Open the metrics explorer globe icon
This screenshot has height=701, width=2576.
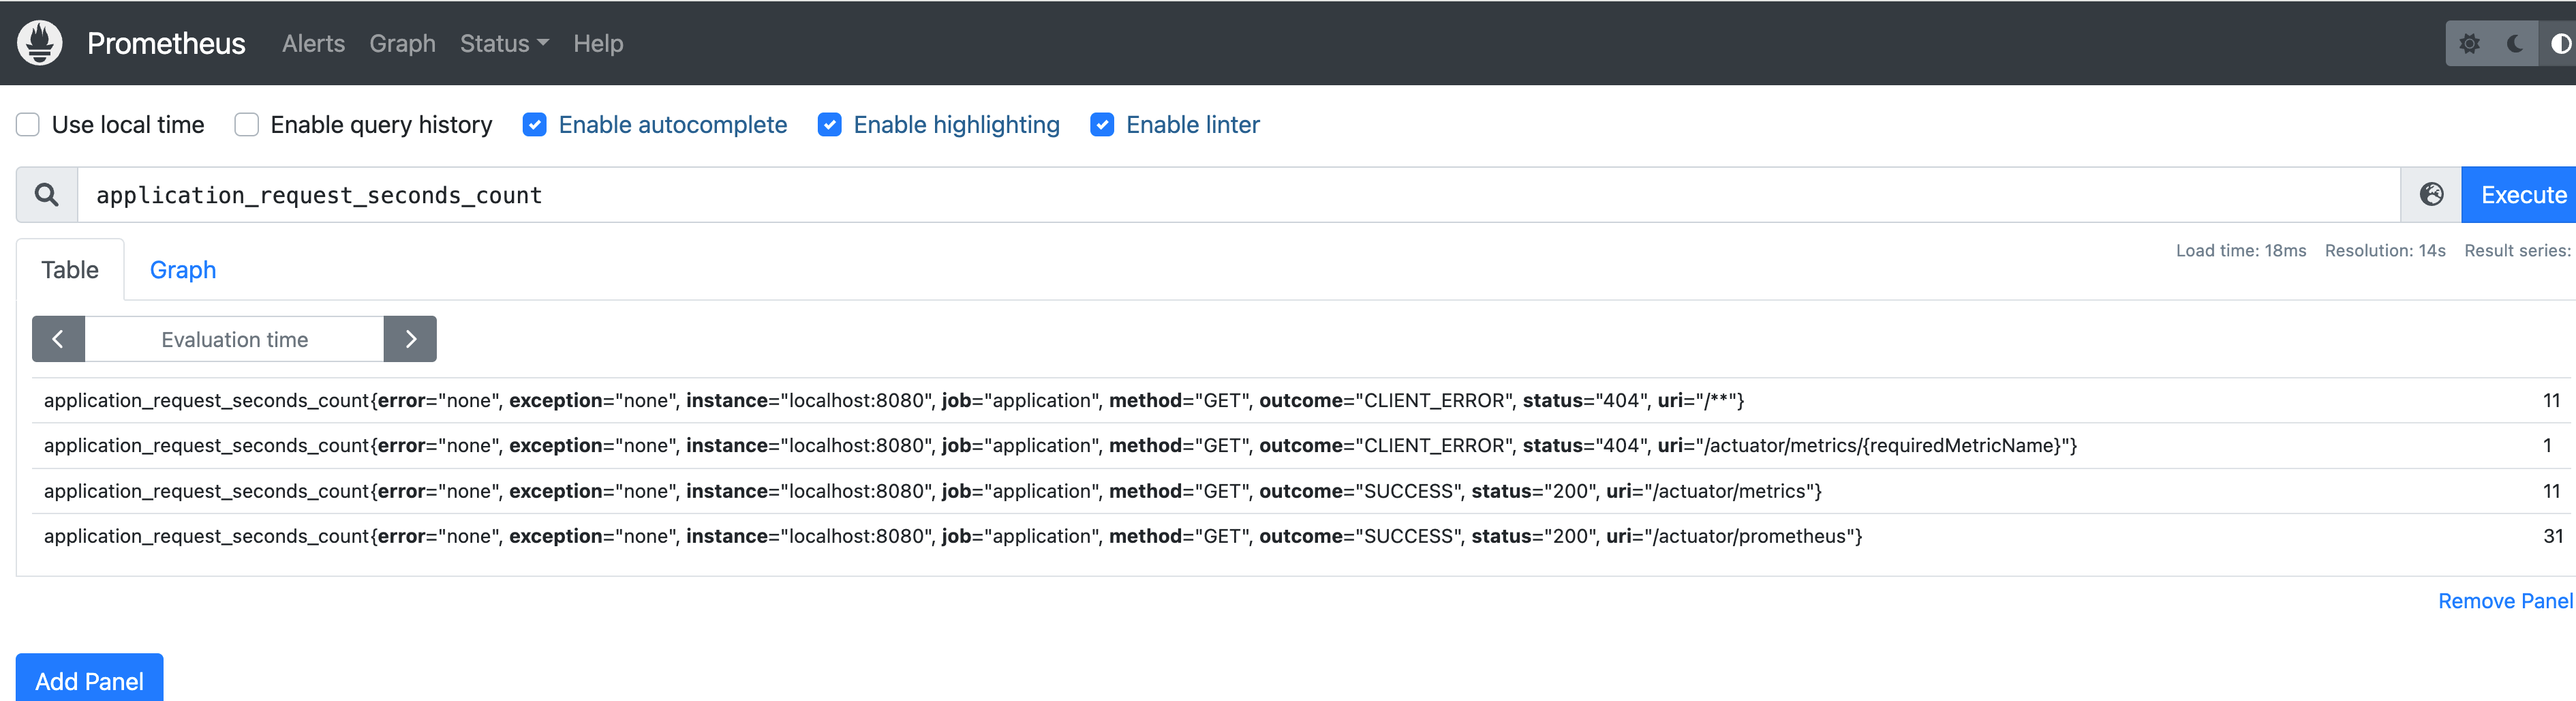click(2431, 195)
